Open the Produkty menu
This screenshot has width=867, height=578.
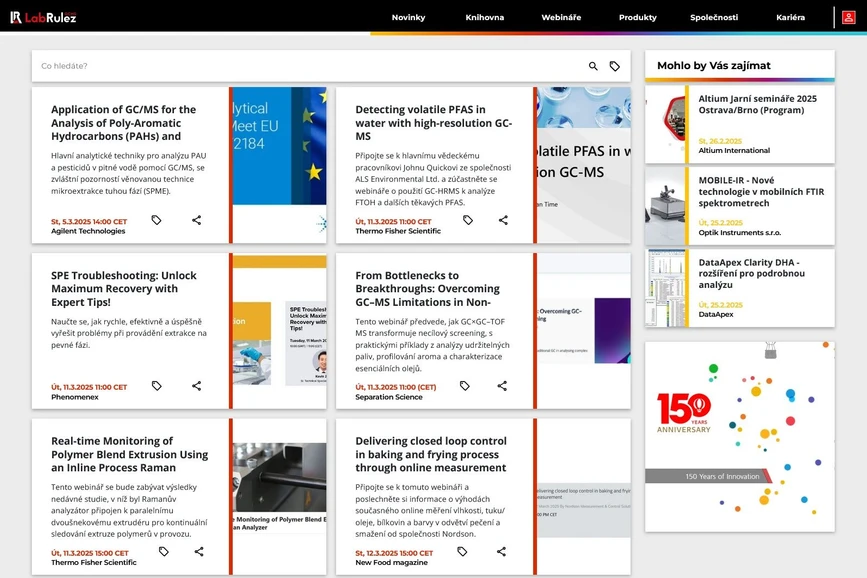tap(637, 17)
